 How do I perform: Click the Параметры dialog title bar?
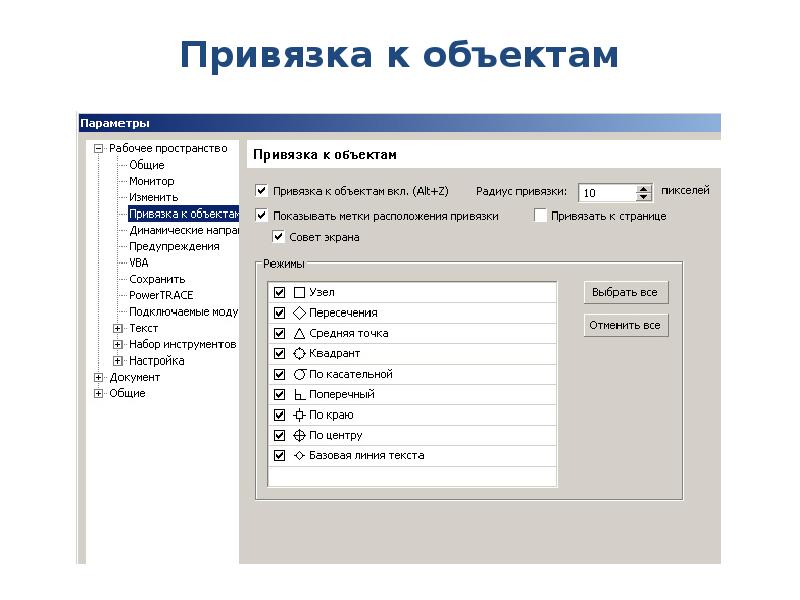(x=399, y=123)
